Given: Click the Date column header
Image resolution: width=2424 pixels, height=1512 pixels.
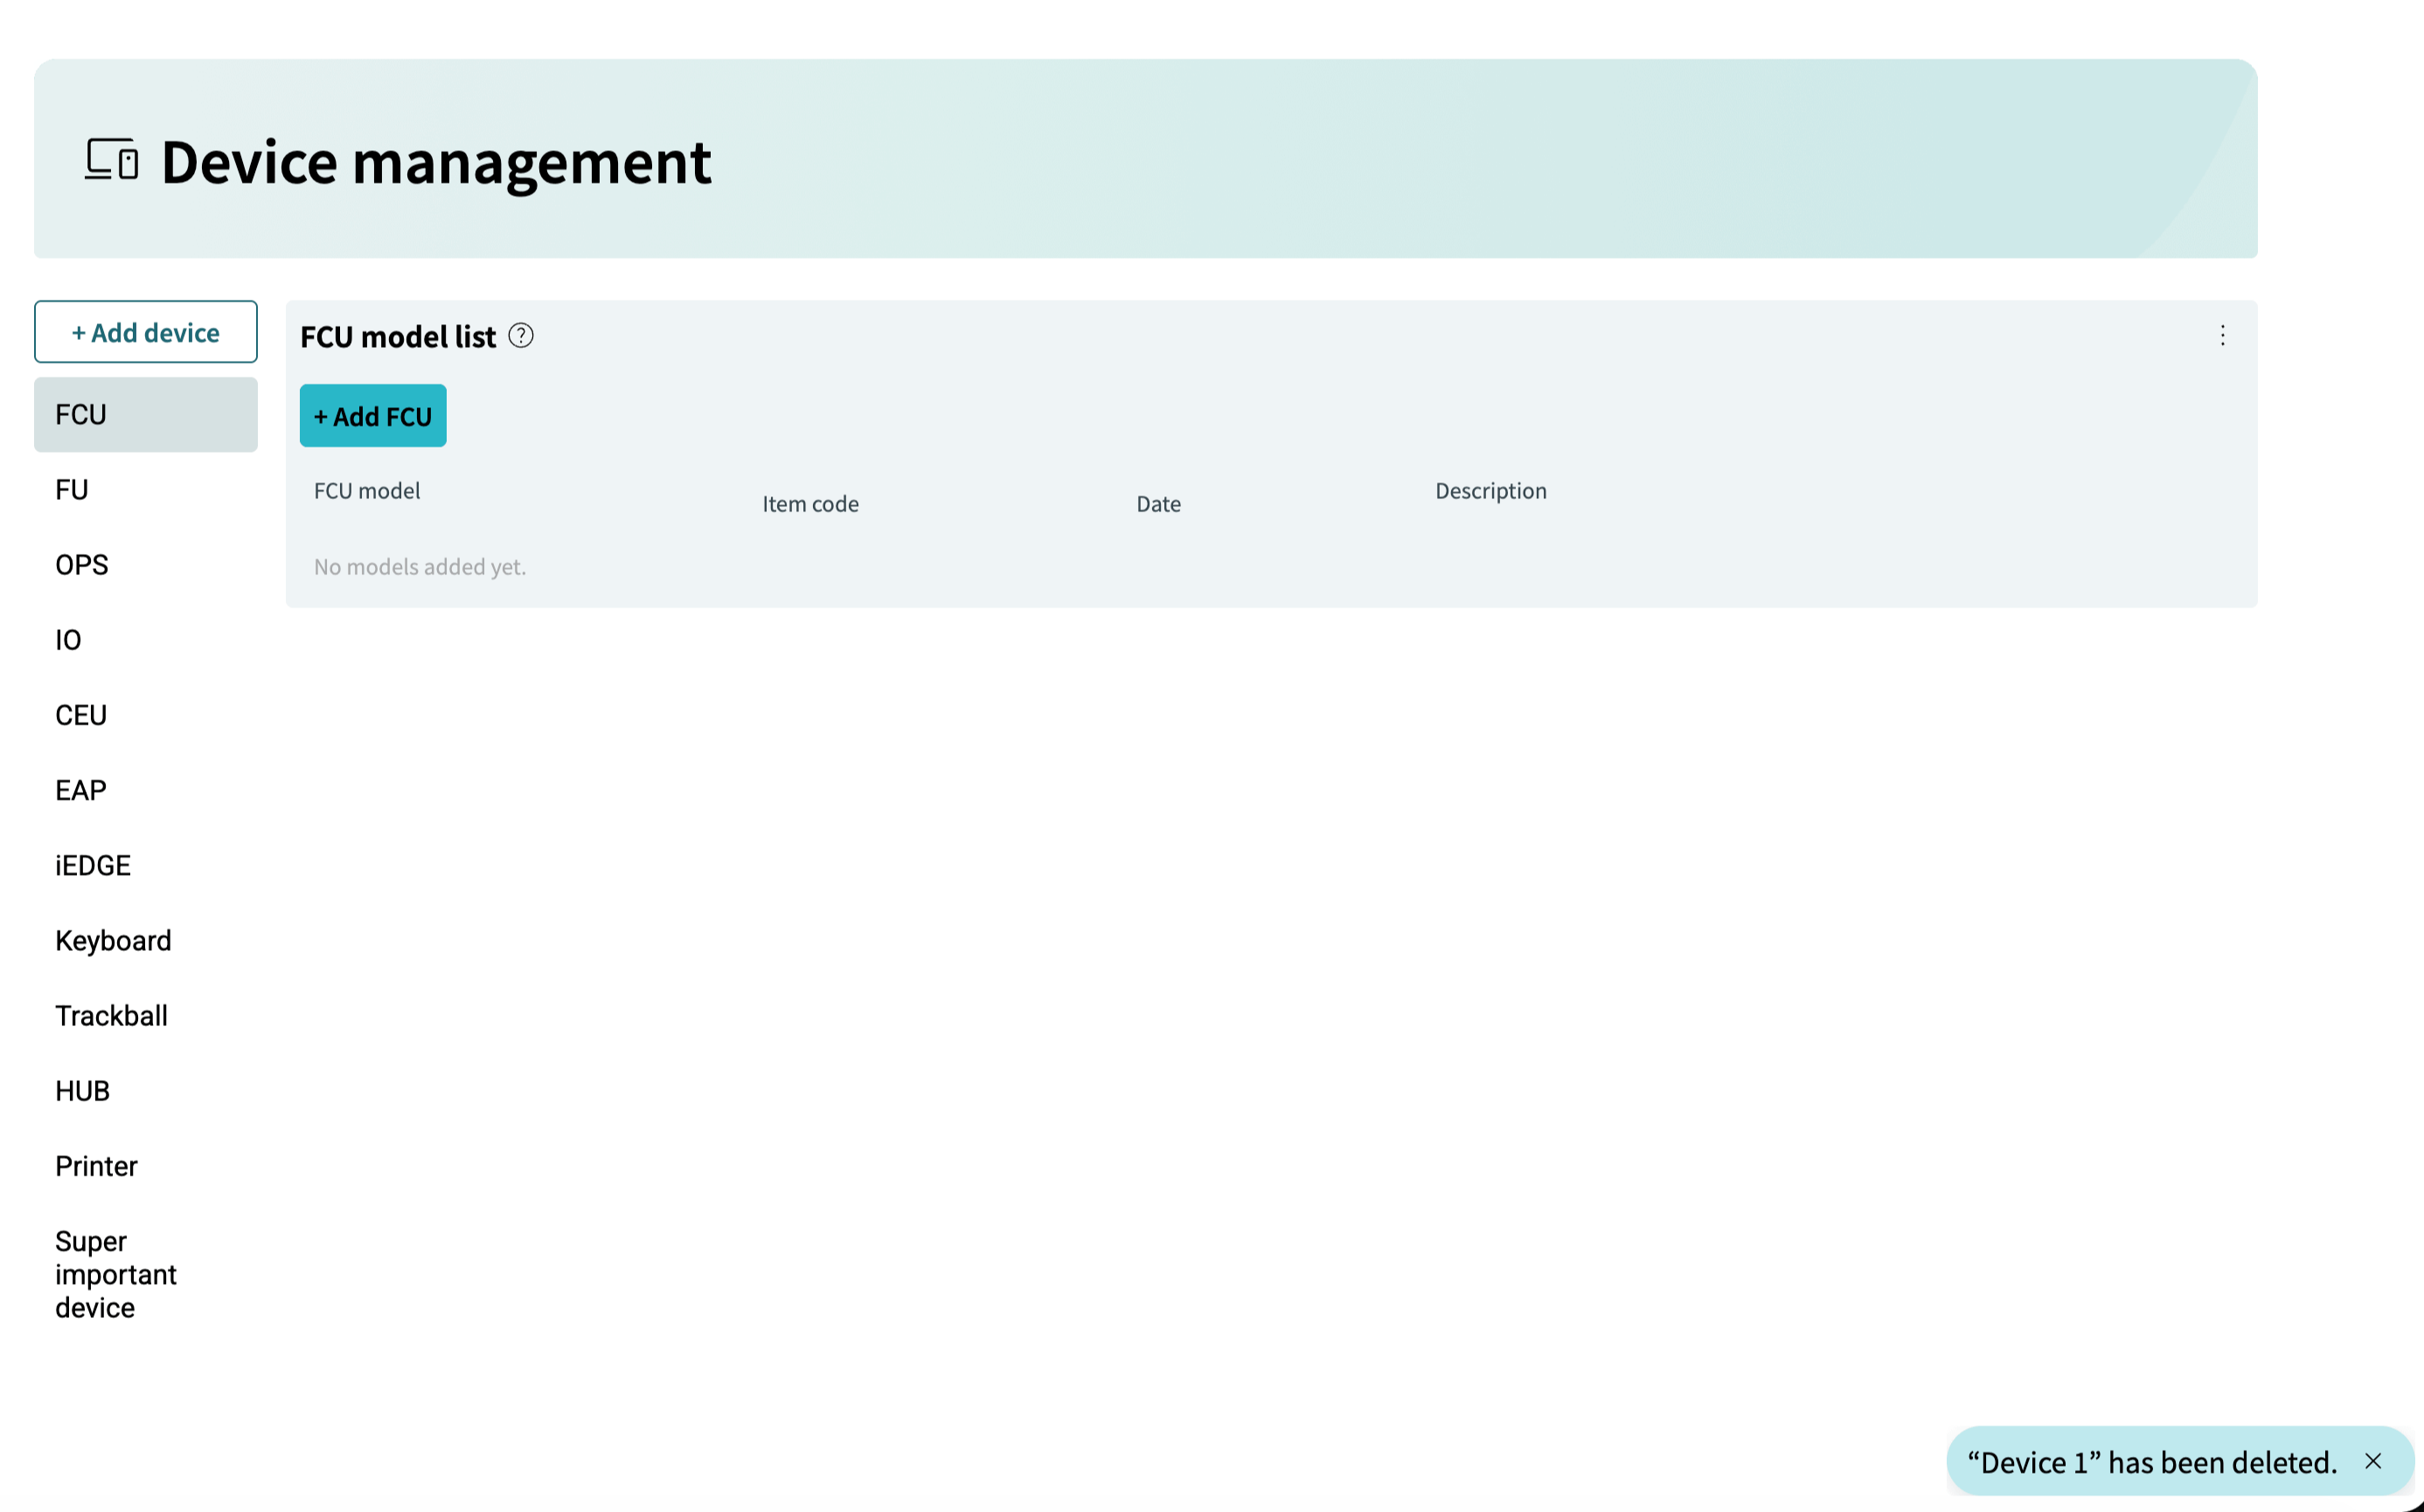Looking at the screenshot, I should tap(1158, 504).
